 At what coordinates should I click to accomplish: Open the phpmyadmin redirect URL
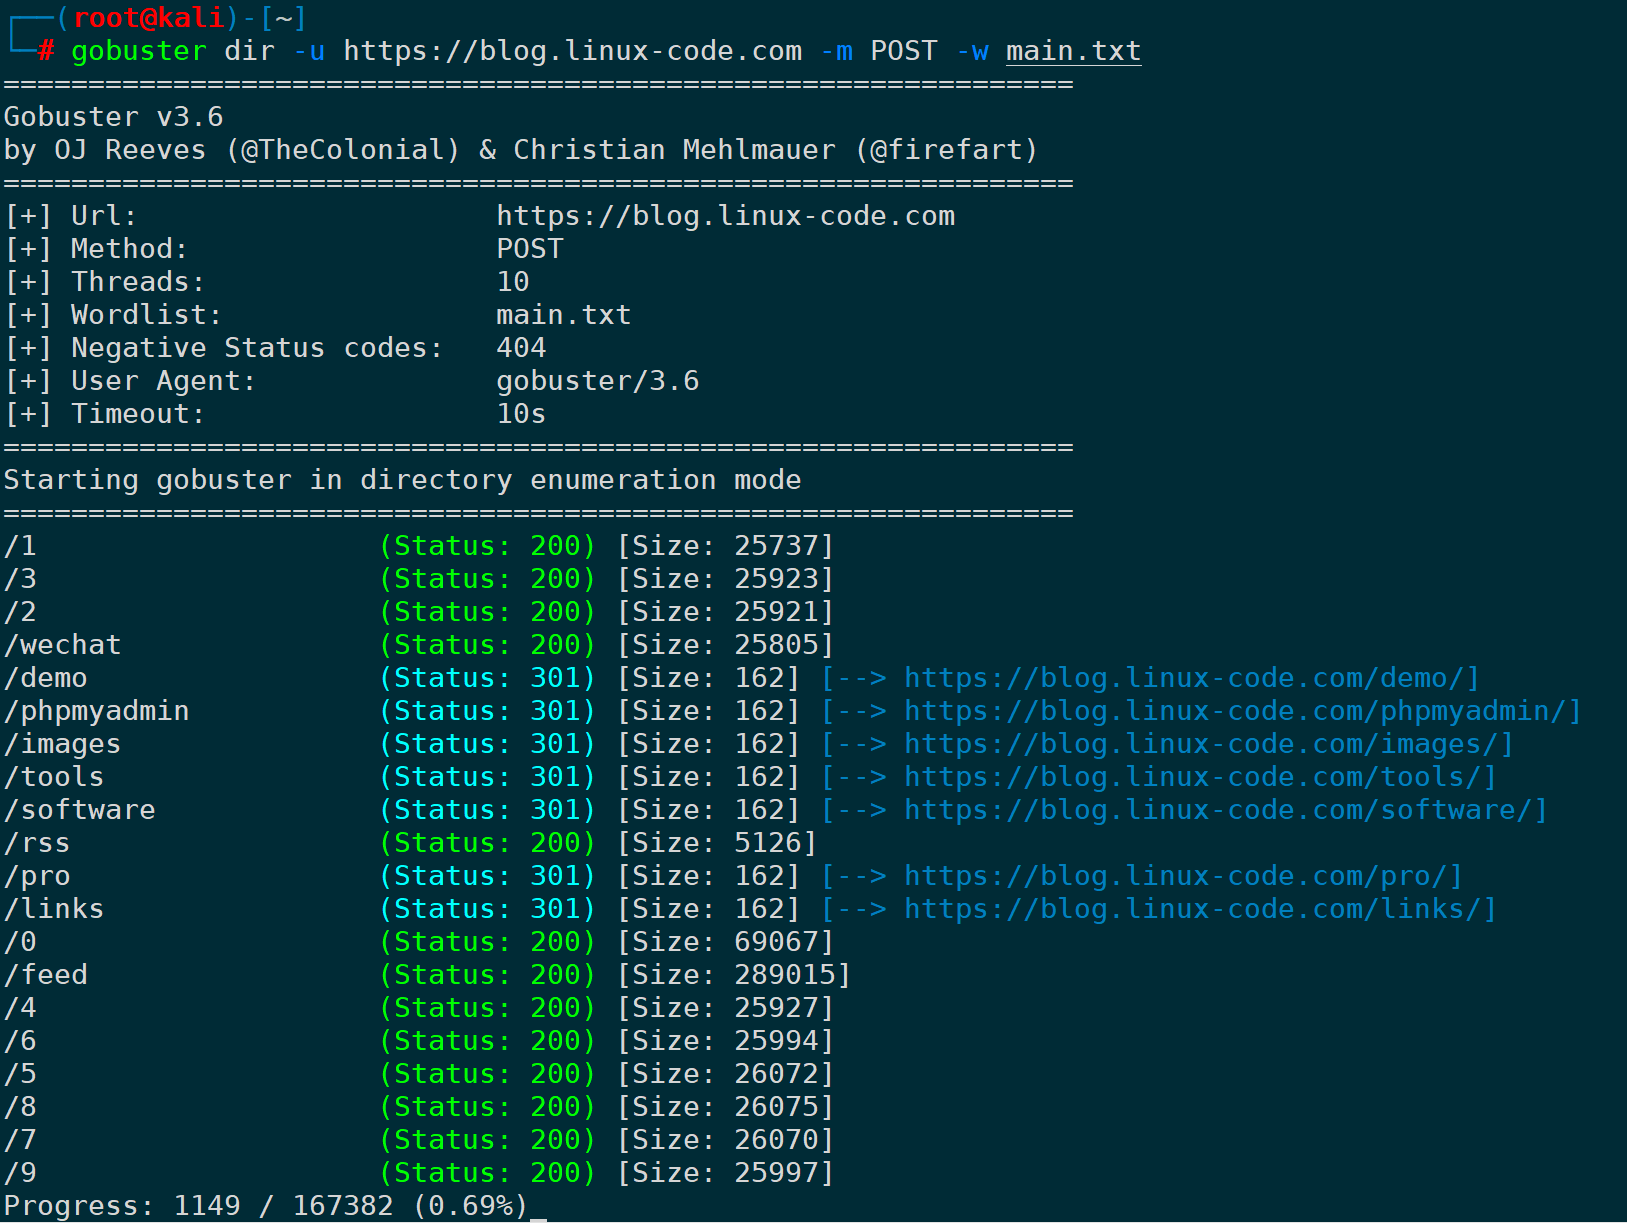click(x=1235, y=711)
